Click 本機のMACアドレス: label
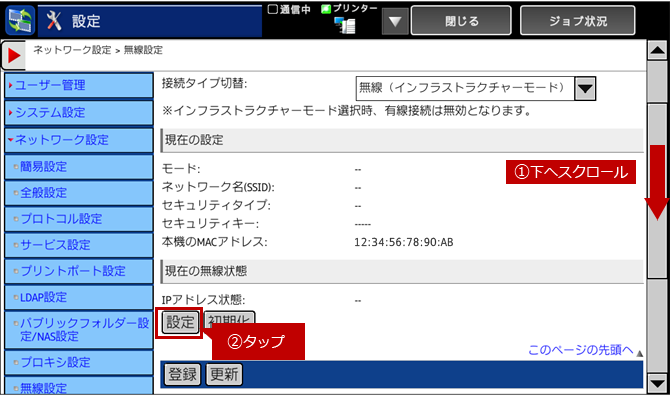This screenshot has height=396, width=670. point(215,242)
